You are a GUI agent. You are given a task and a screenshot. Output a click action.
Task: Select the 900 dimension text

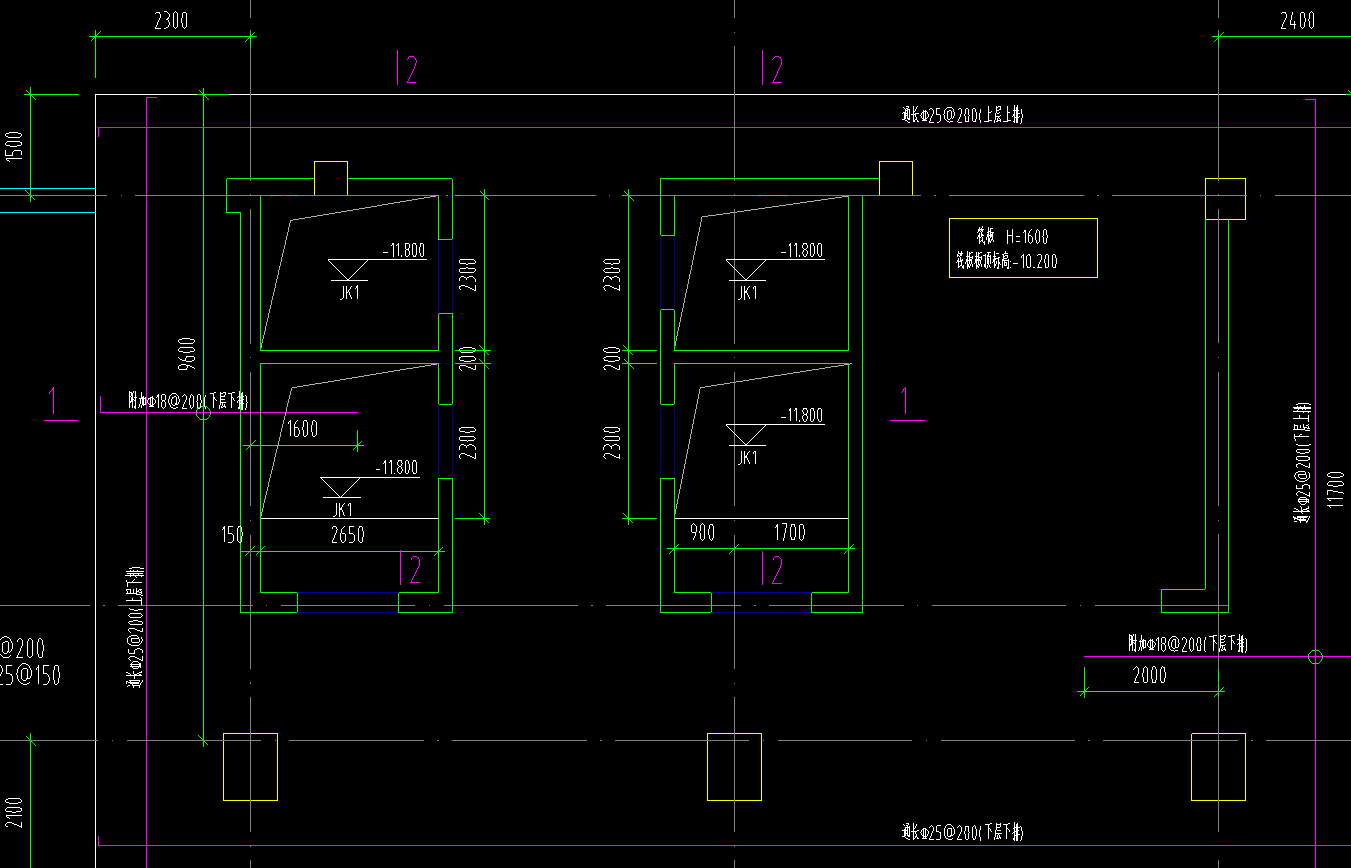(703, 533)
